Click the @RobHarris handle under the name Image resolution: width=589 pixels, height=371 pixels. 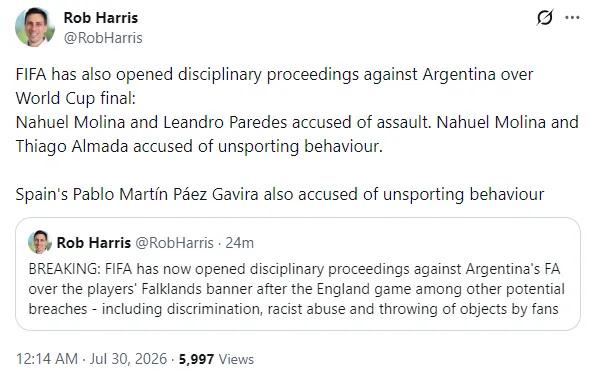coord(103,38)
